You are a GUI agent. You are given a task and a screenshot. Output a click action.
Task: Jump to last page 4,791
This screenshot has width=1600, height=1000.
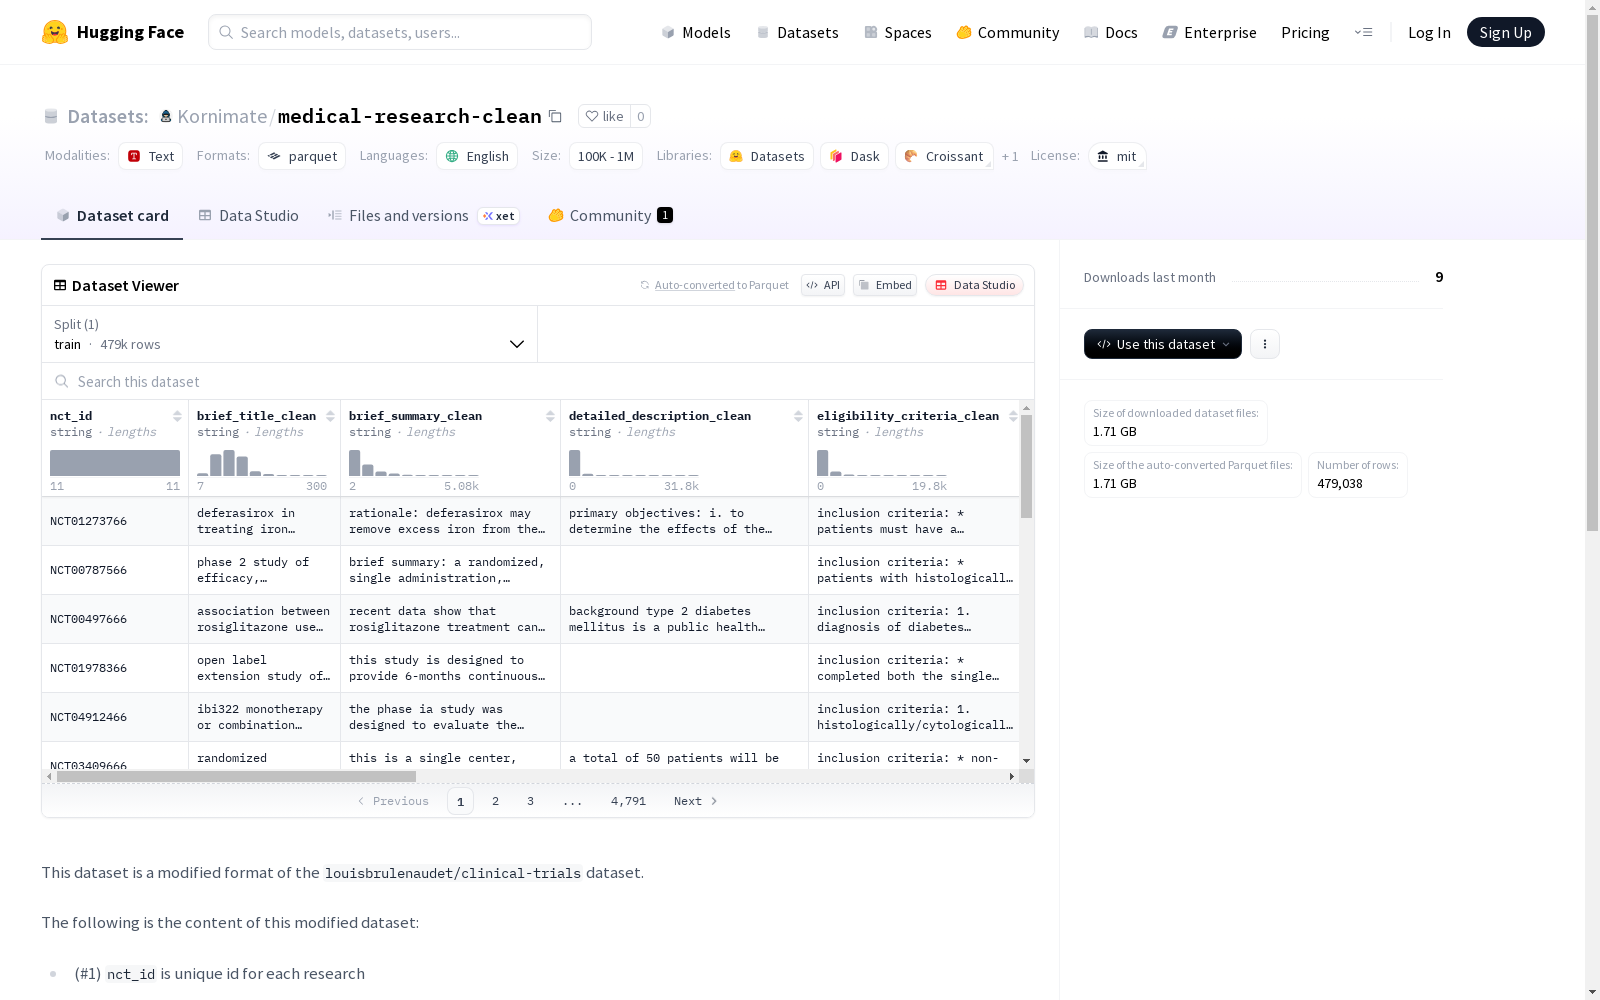click(628, 801)
